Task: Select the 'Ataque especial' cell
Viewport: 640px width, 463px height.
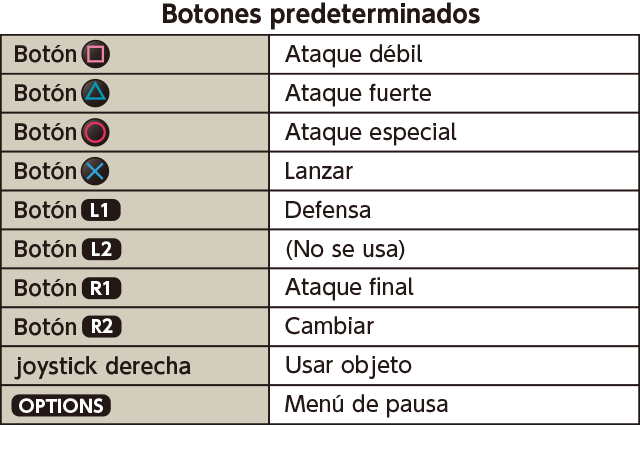Action: point(454,132)
